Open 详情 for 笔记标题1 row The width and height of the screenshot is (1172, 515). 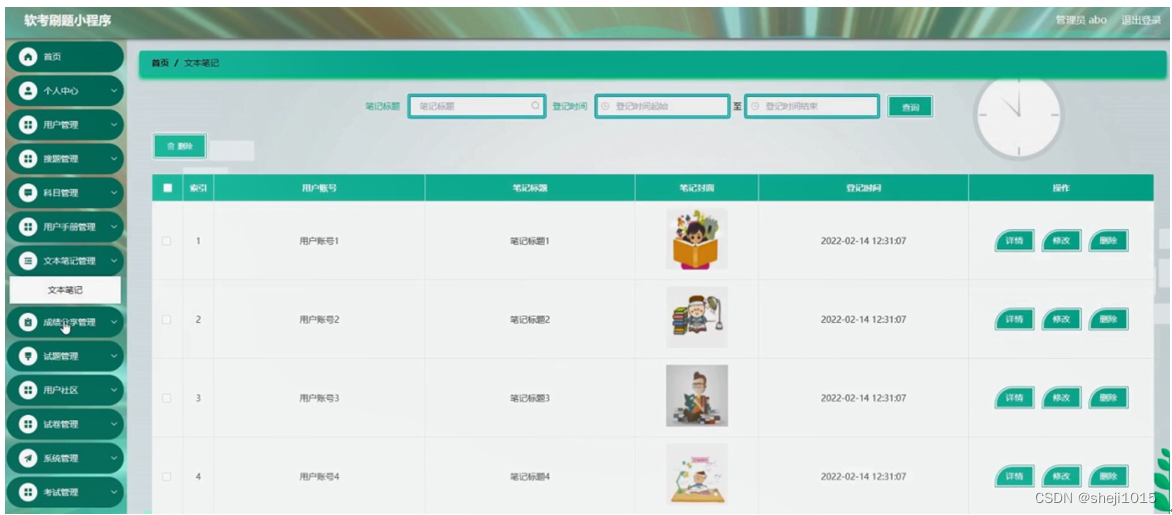tap(1014, 241)
